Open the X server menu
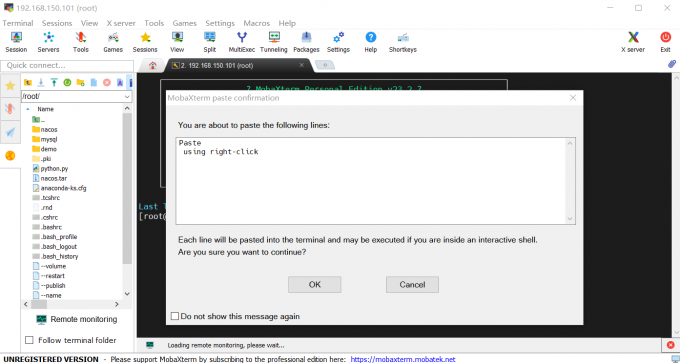The image size is (680, 363). [121, 23]
